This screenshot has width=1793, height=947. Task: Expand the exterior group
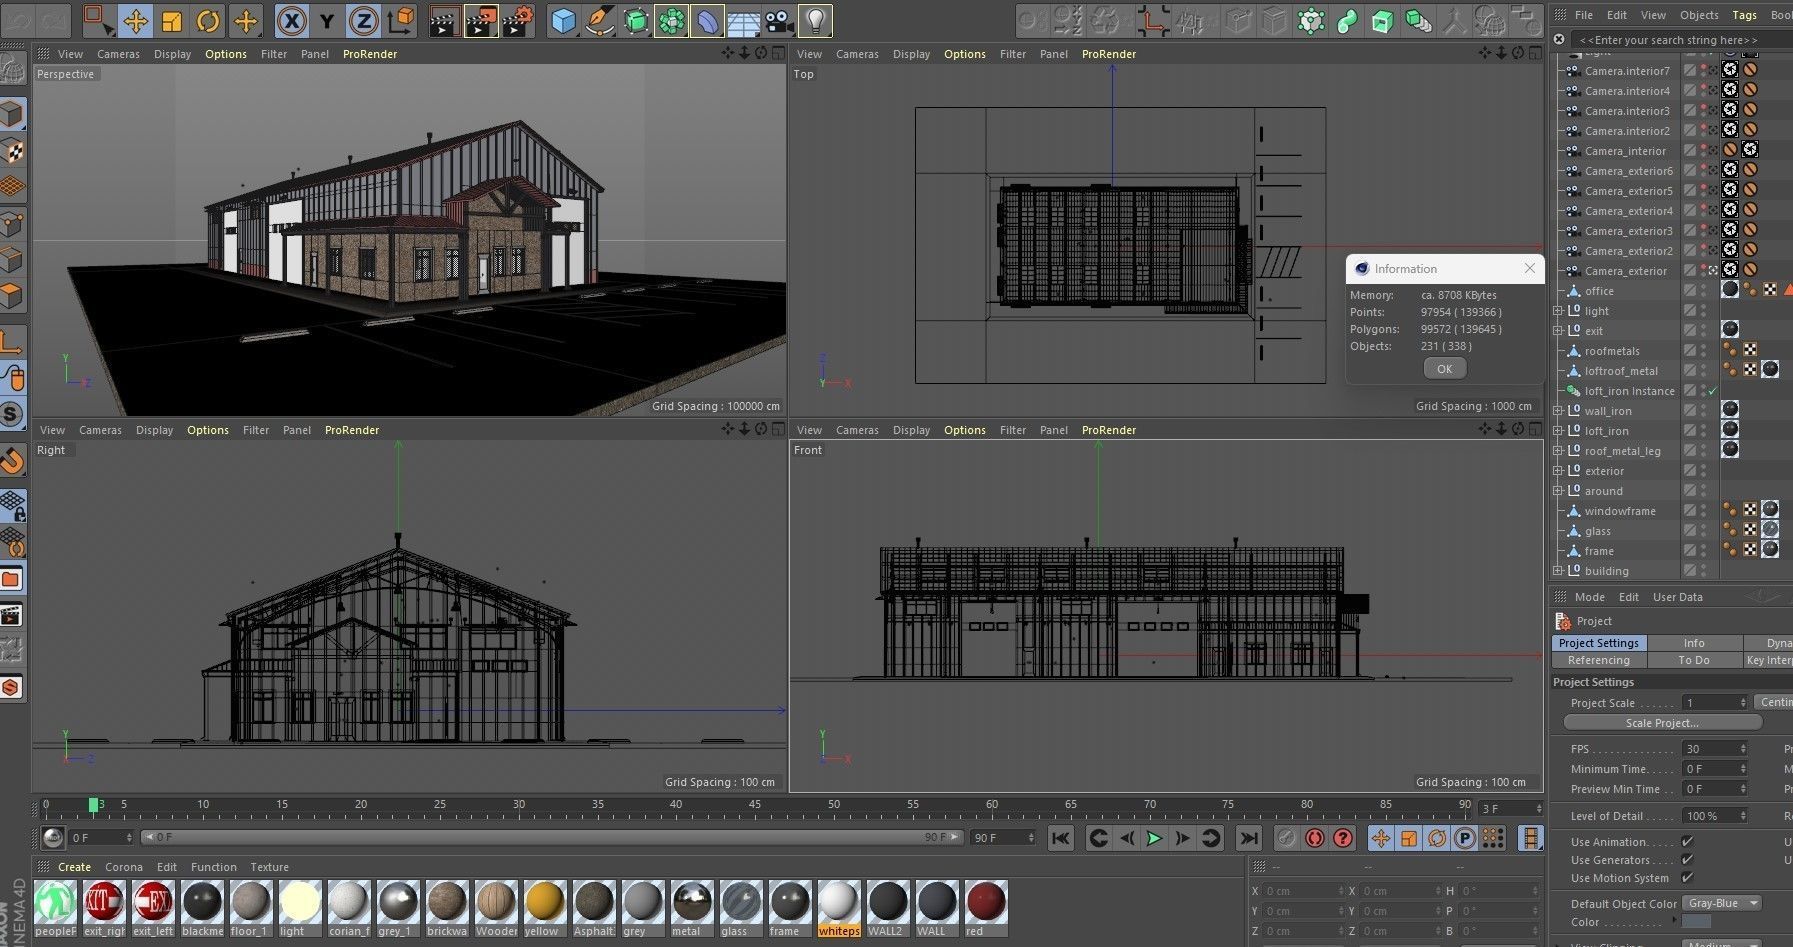point(1558,471)
